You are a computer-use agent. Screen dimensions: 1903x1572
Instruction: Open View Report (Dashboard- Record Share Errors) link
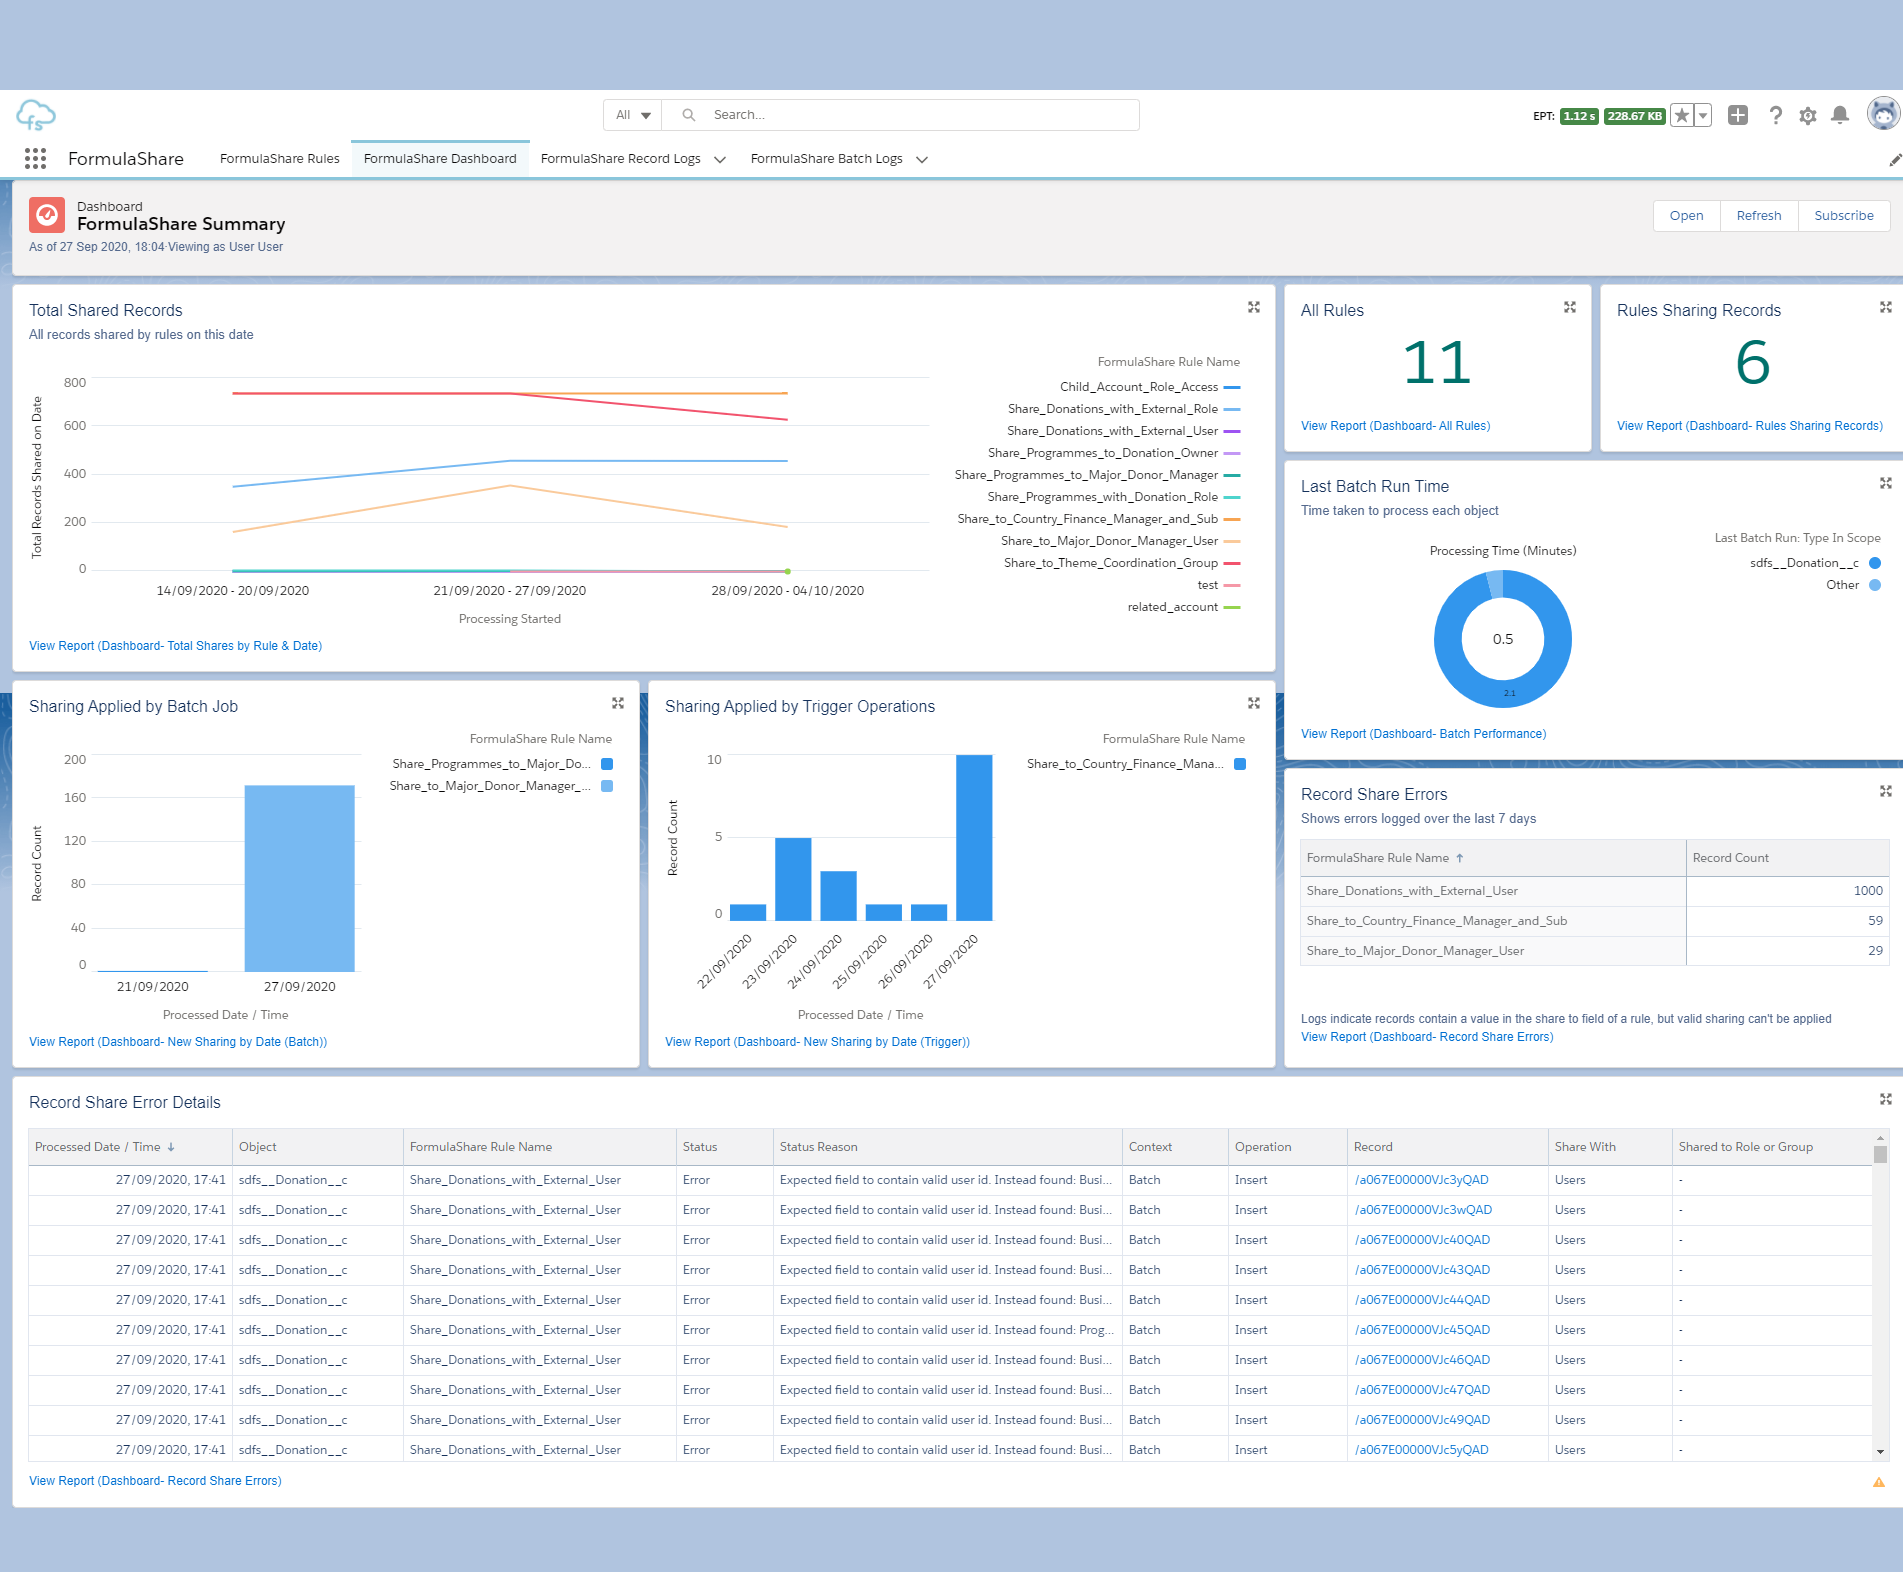click(x=1427, y=1037)
